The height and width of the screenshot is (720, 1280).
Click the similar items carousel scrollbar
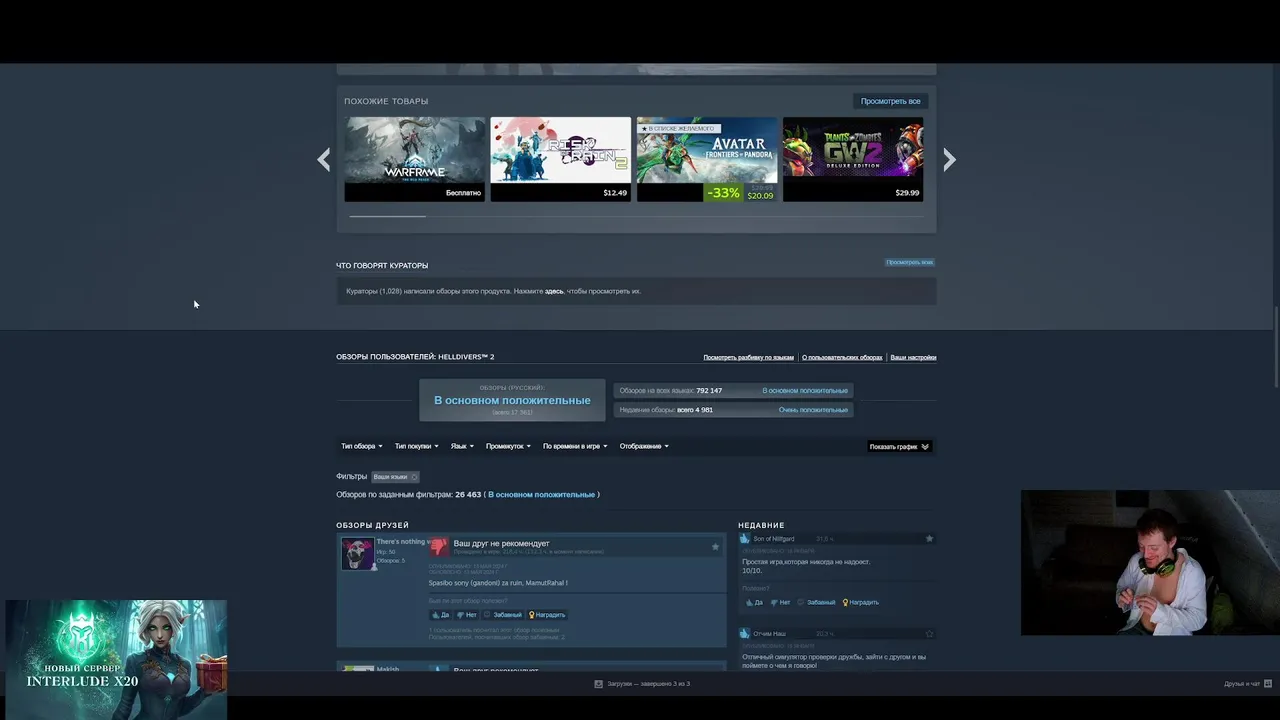387,216
